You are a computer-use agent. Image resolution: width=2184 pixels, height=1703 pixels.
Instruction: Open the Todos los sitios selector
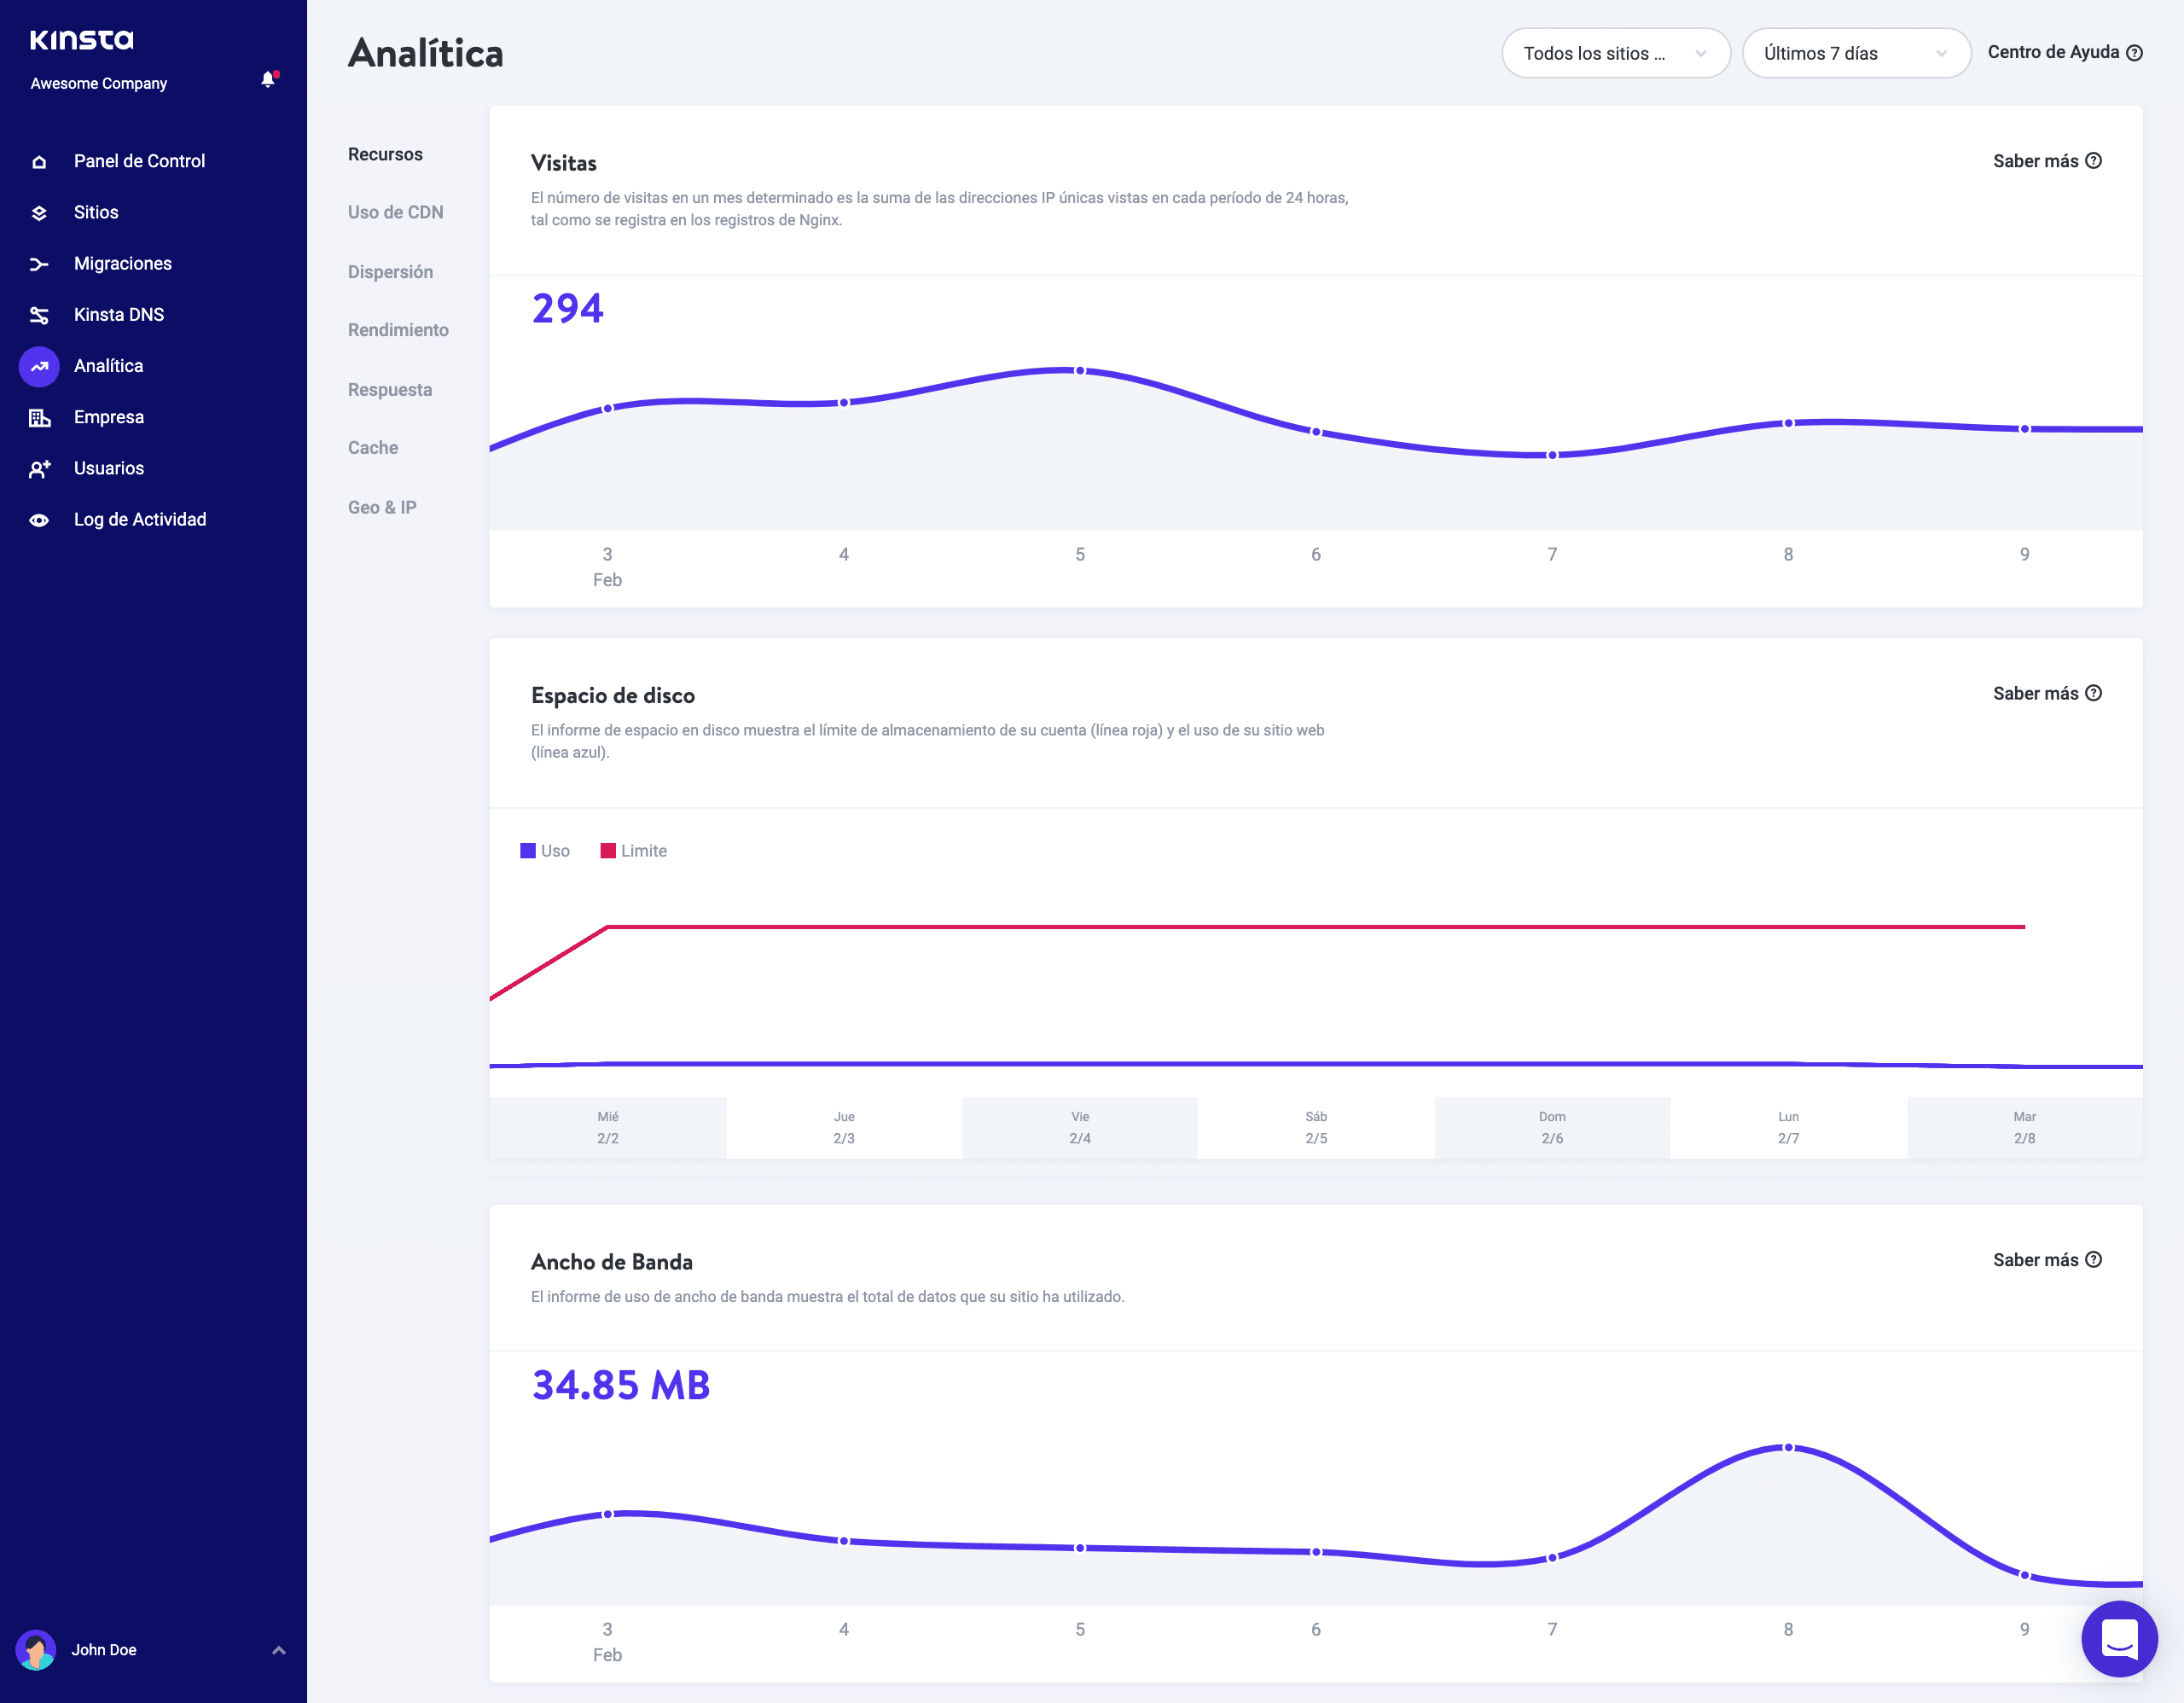point(1615,53)
